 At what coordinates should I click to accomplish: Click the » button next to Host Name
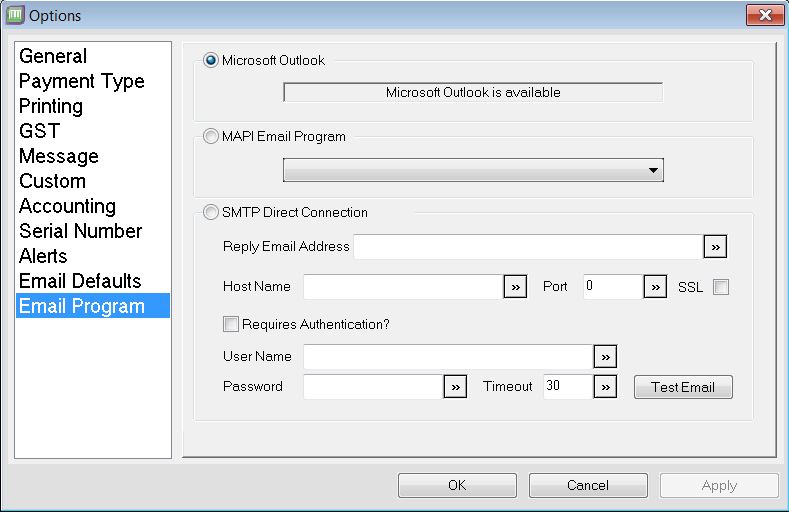(515, 287)
